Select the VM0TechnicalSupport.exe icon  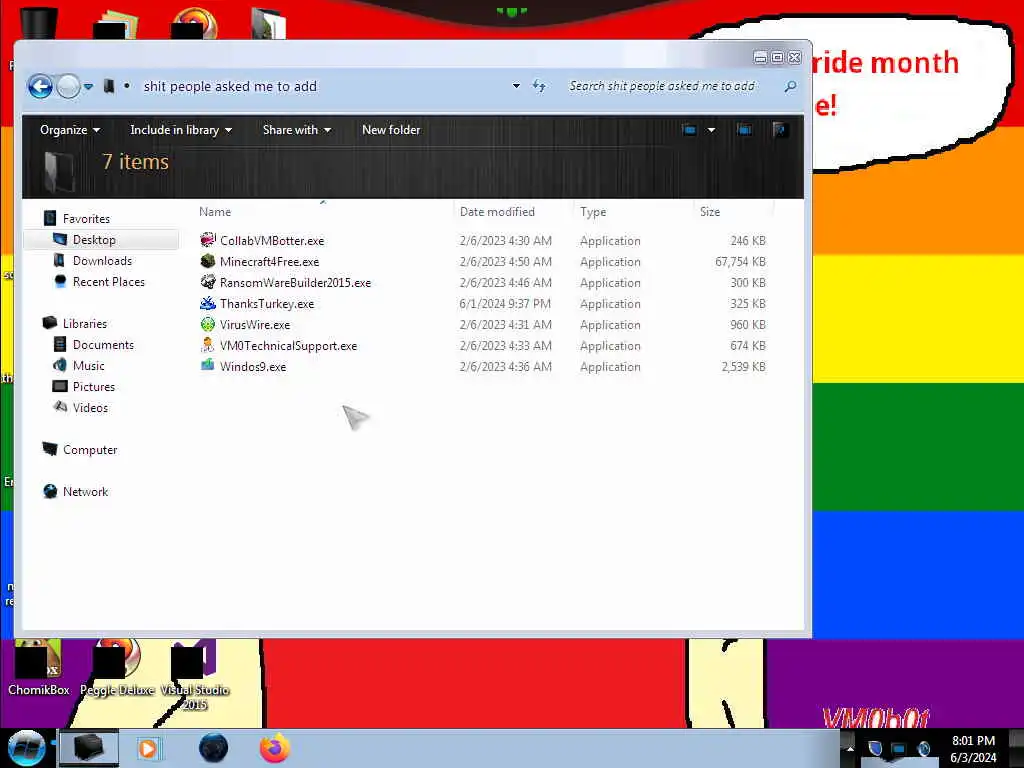pos(208,345)
